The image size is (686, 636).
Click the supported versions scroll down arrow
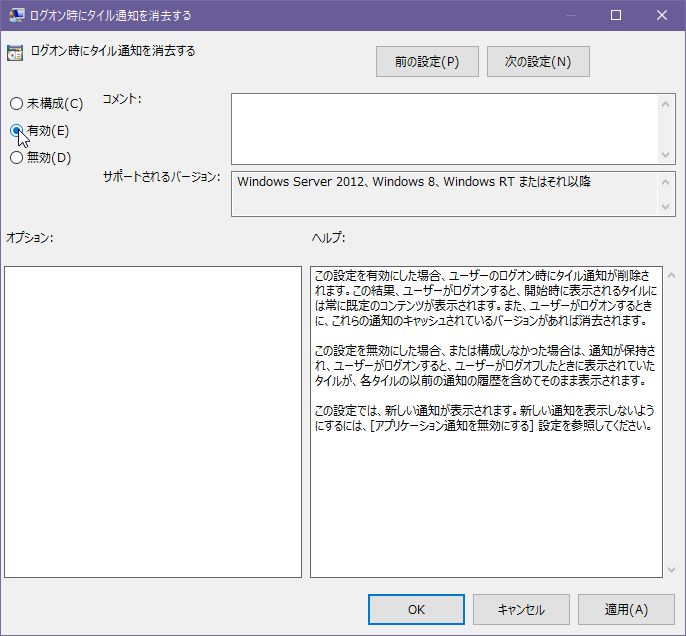[665, 206]
